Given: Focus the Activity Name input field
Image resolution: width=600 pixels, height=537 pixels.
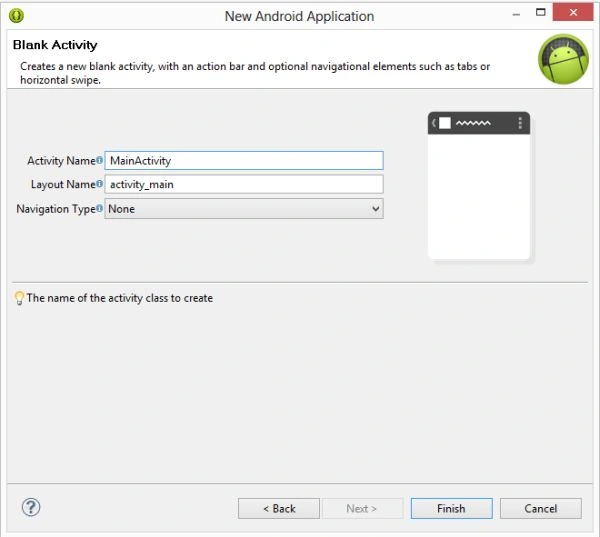Looking at the screenshot, I should (244, 160).
